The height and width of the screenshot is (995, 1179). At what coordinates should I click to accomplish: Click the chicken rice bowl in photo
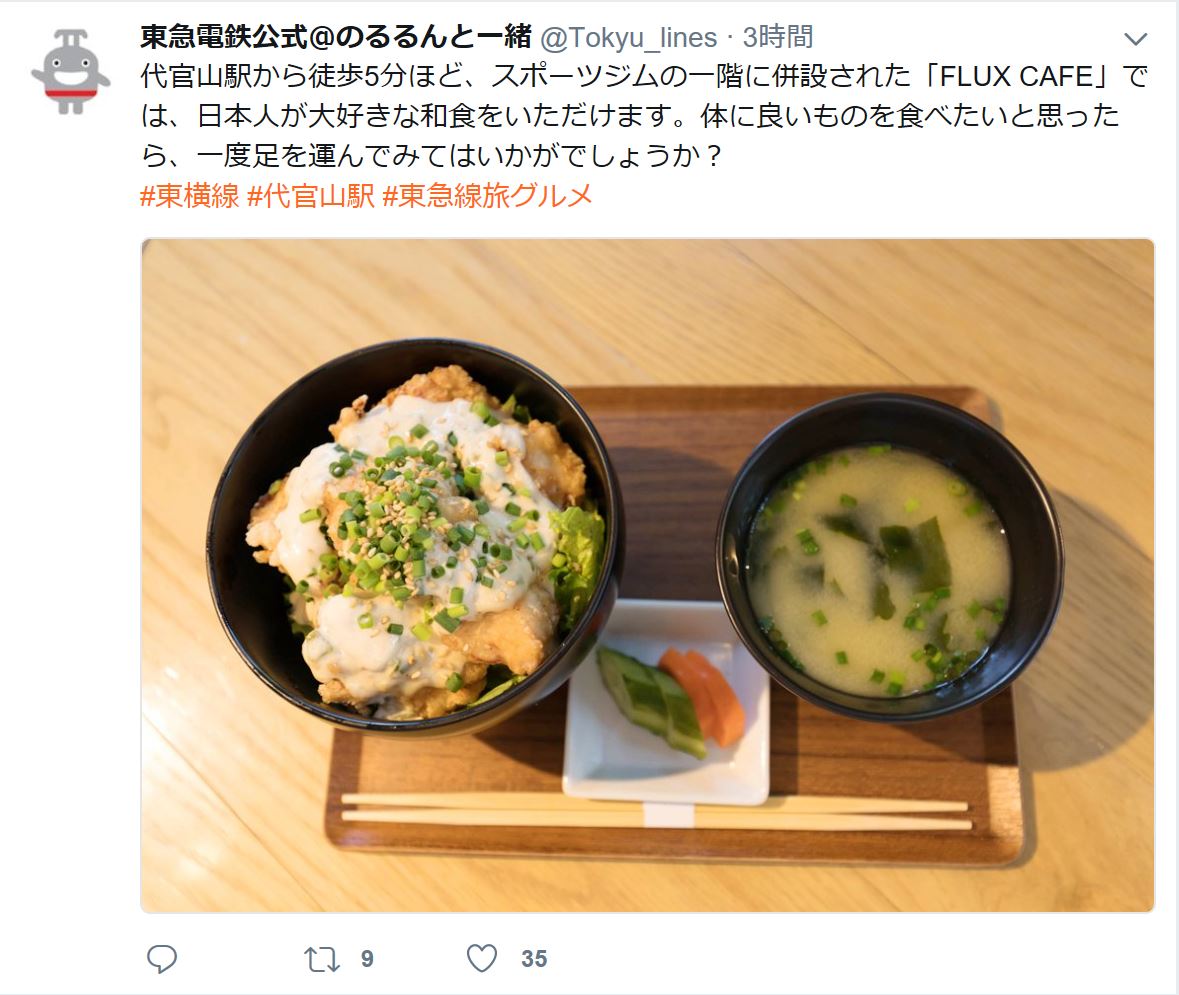(x=415, y=537)
